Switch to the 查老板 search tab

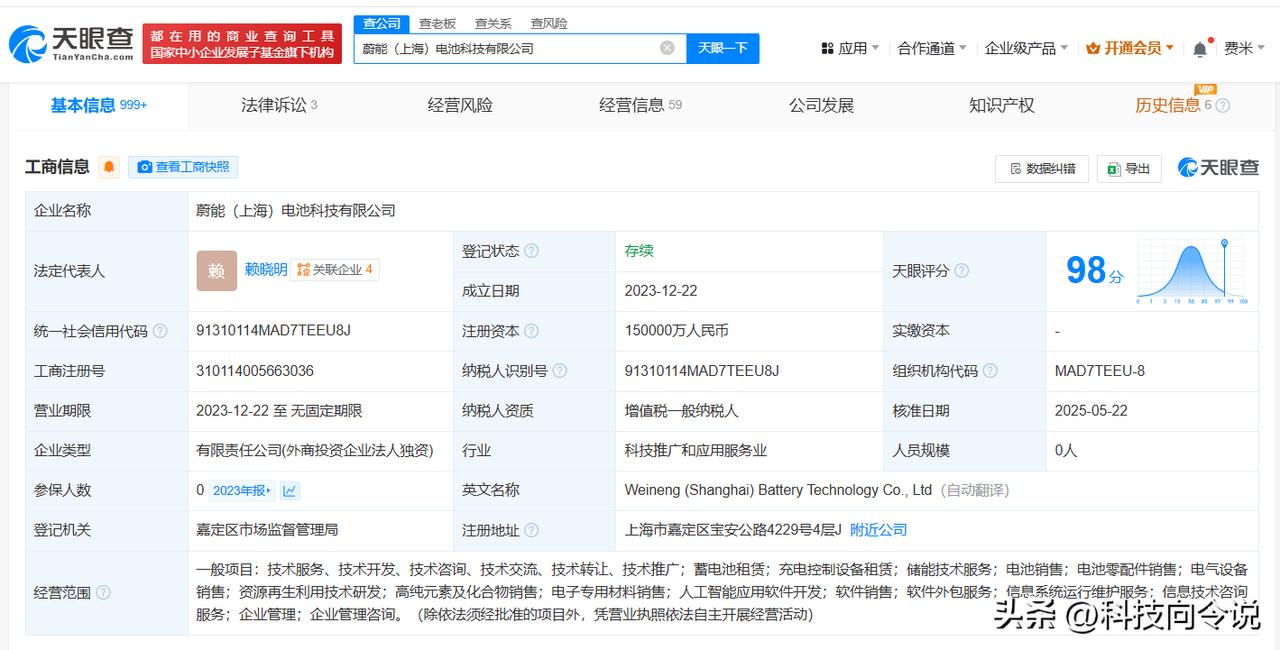click(x=437, y=23)
